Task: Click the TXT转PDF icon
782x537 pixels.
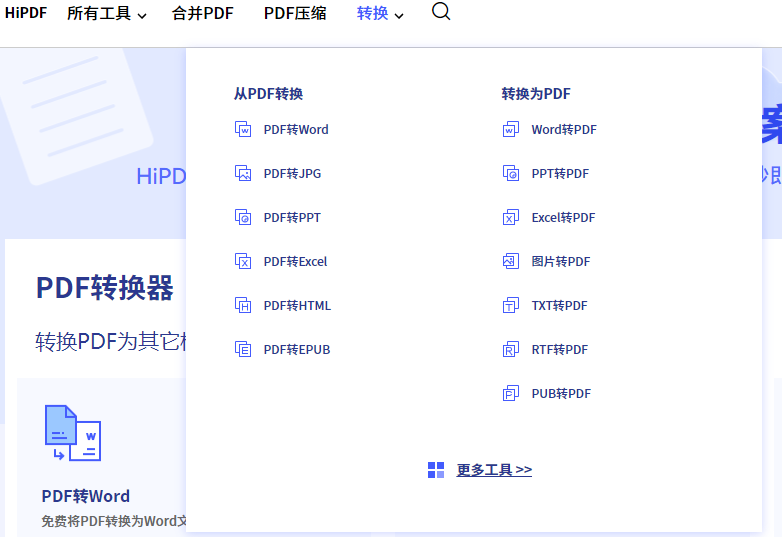Action: 511,305
